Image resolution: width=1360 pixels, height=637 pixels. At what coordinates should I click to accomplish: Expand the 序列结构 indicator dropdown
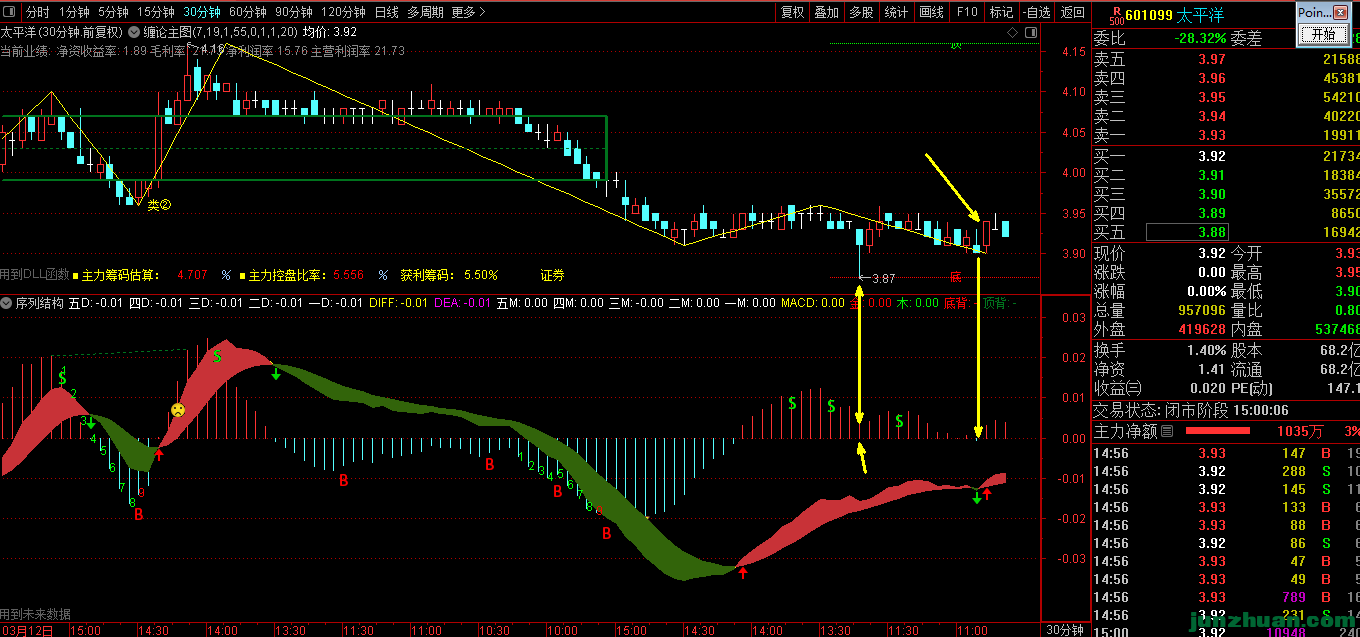pos(7,303)
